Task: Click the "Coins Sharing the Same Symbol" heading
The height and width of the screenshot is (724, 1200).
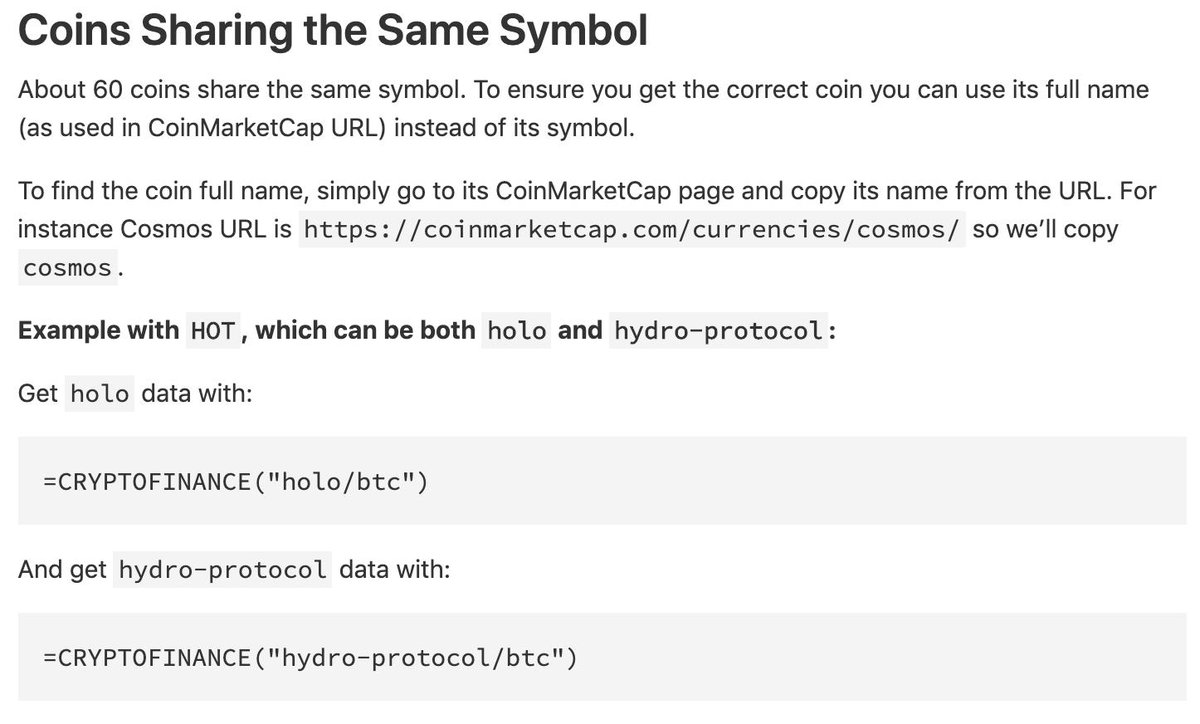Action: coord(333,31)
